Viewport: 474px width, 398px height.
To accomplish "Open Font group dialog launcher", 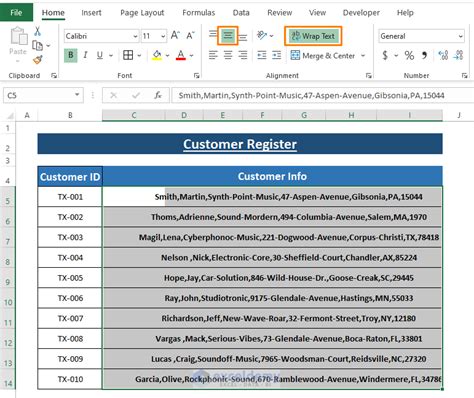I will 196,76.
